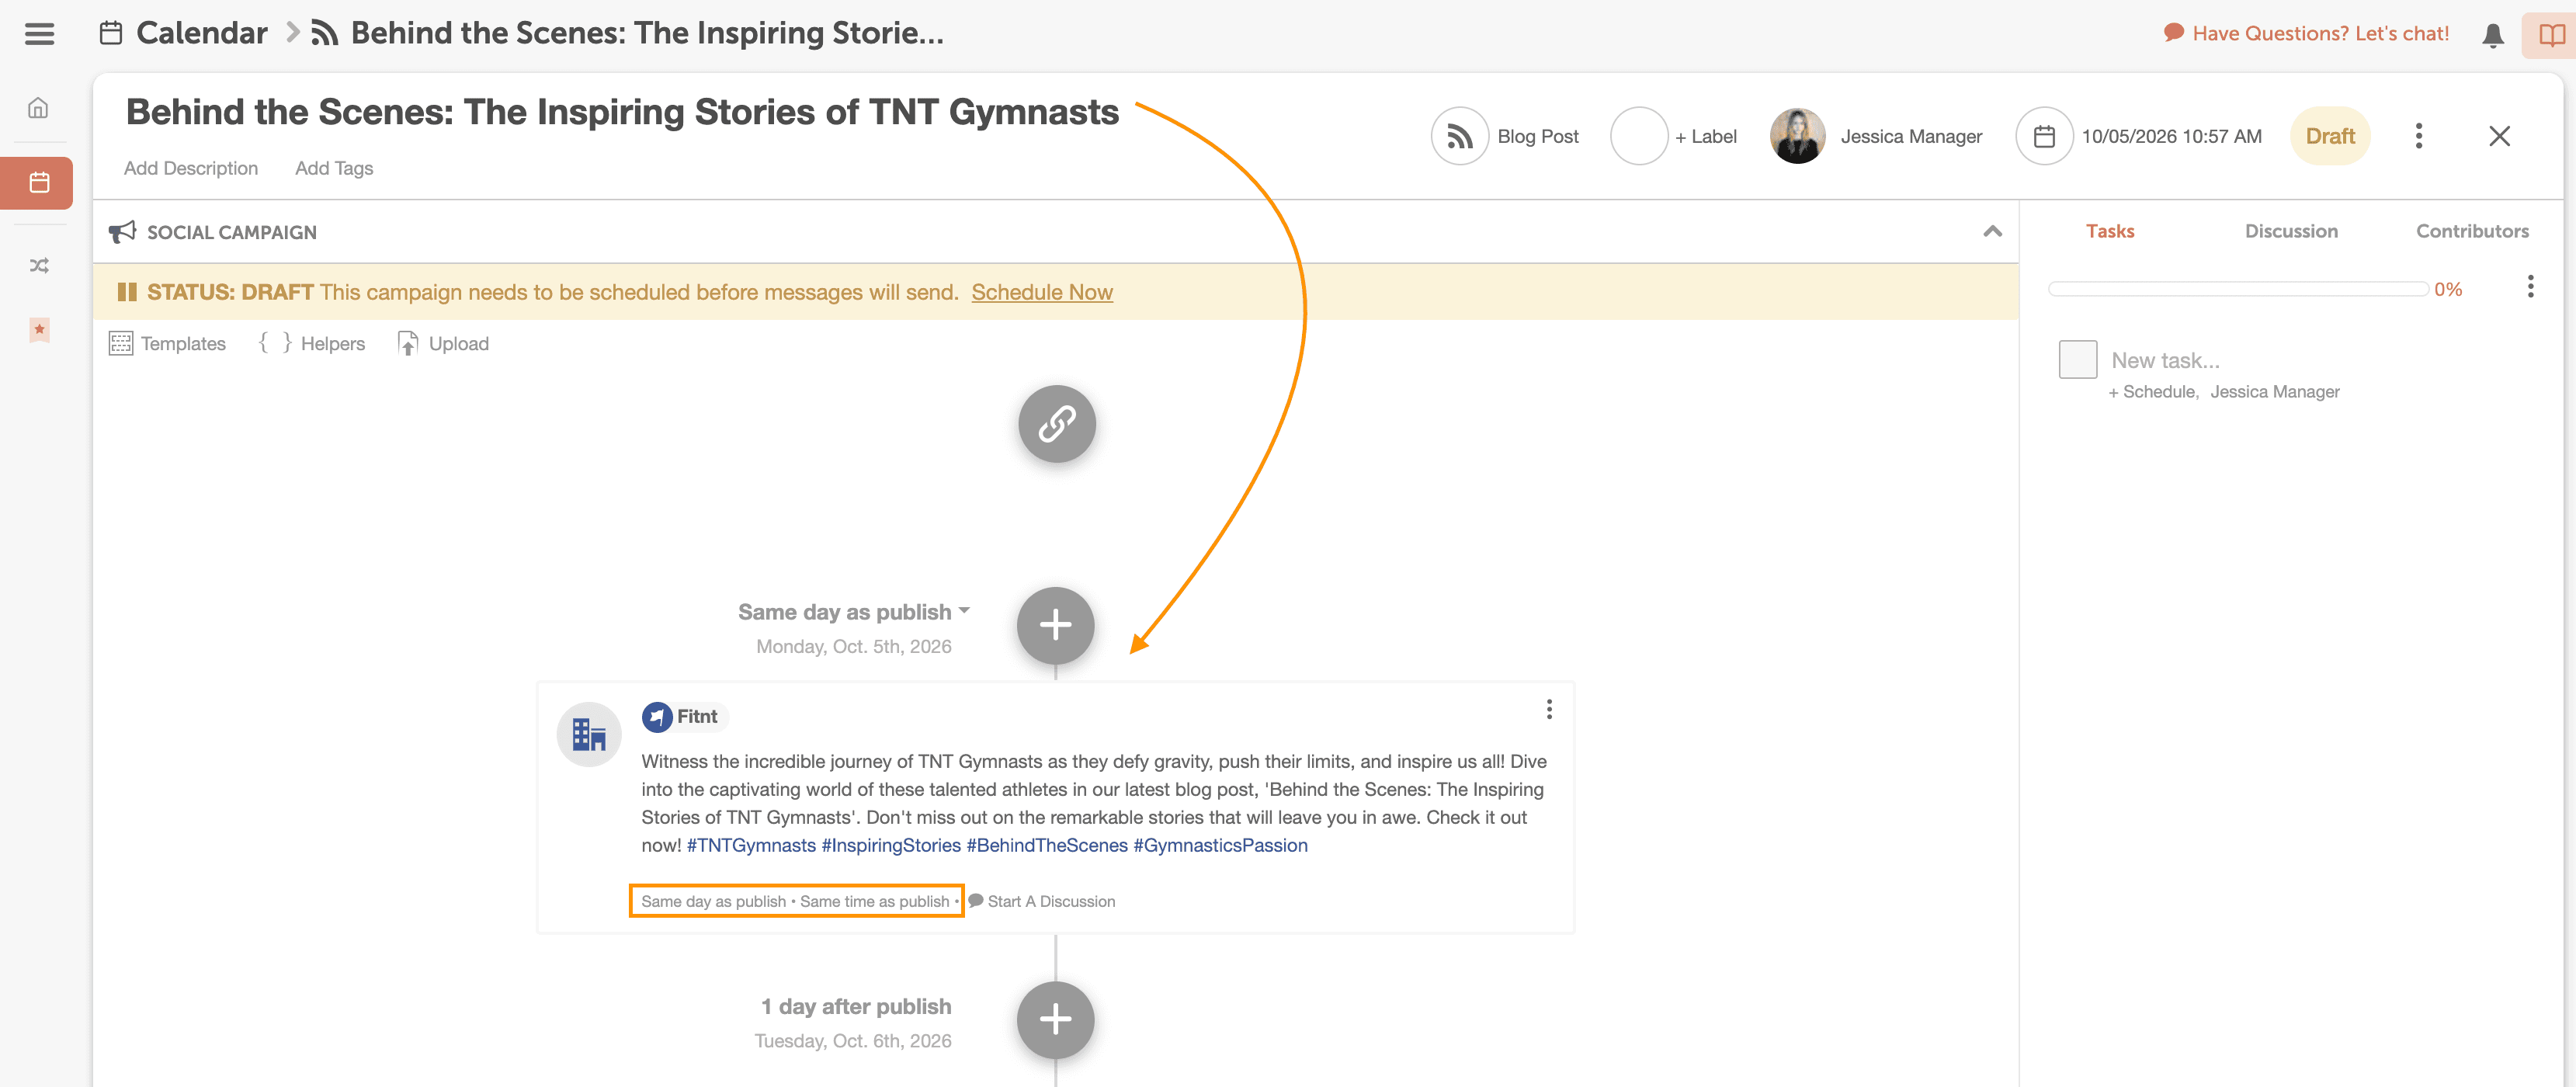Click the empty label color circle
Viewport: 2576px width, 1087px height.
tap(1638, 136)
